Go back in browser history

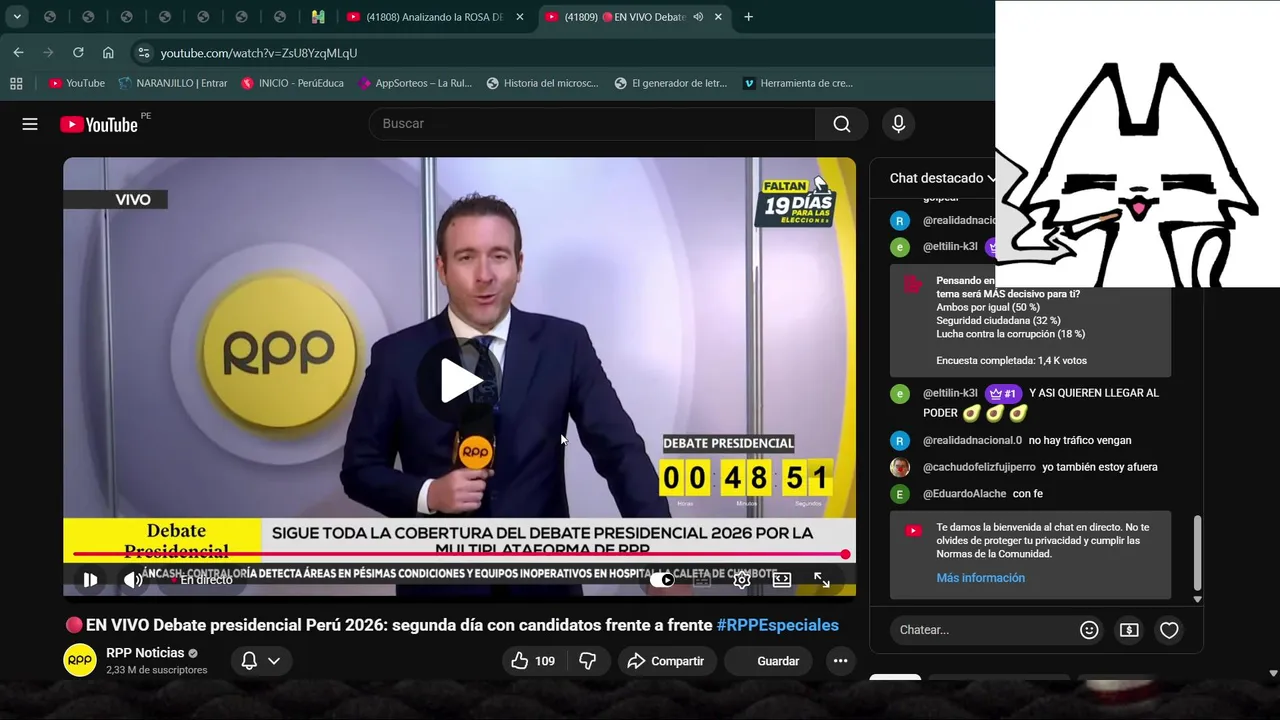18,53
